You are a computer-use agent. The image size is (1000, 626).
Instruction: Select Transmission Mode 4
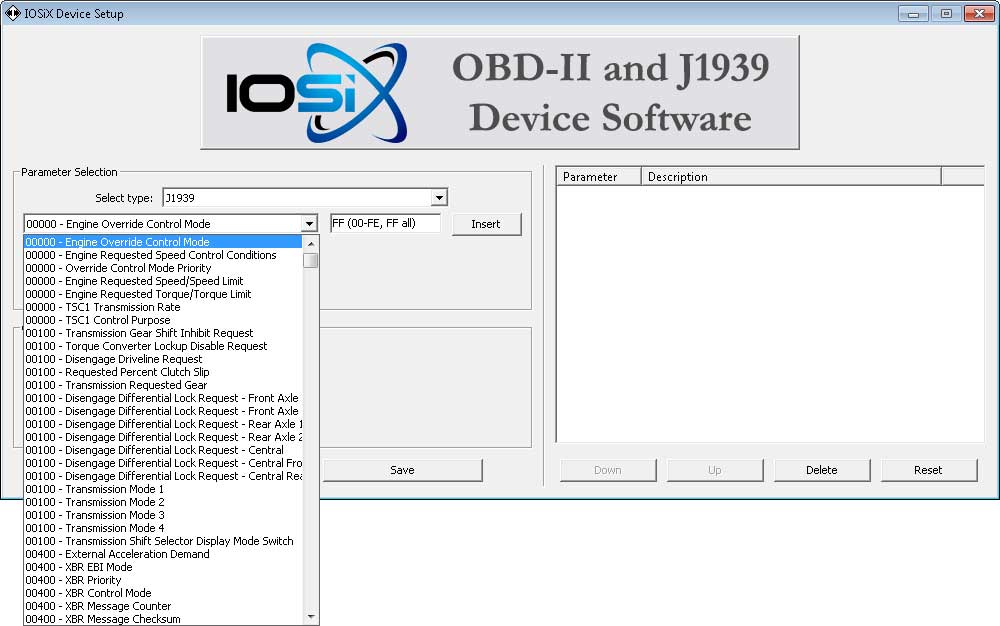[x=163, y=528]
